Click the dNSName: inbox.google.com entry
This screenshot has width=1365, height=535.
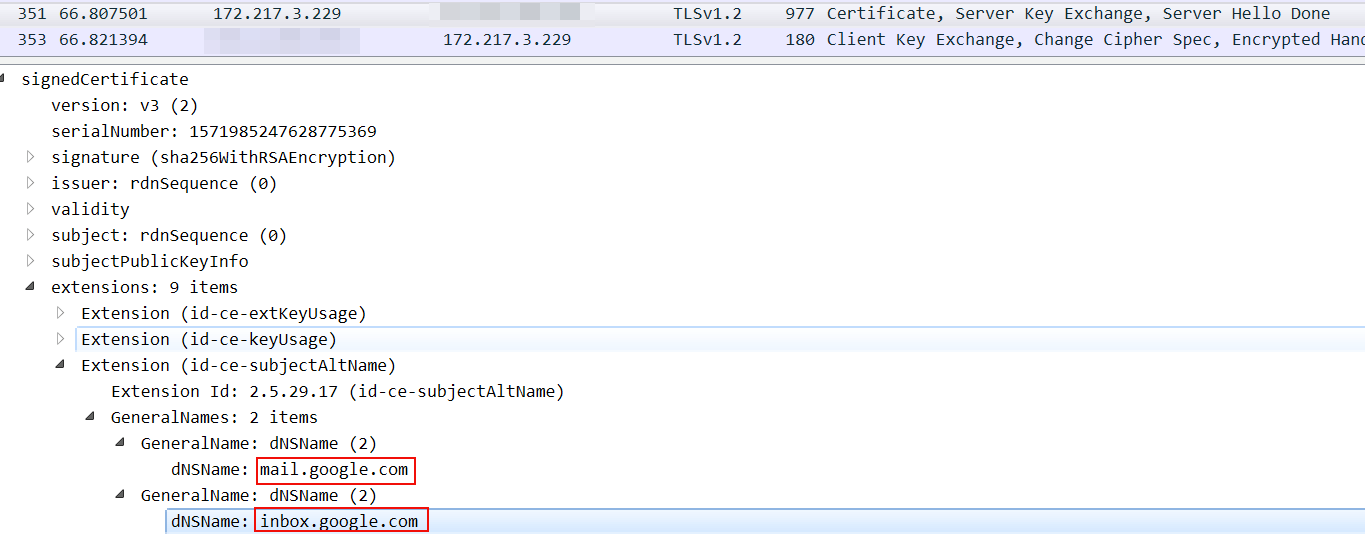tap(340, 521)
